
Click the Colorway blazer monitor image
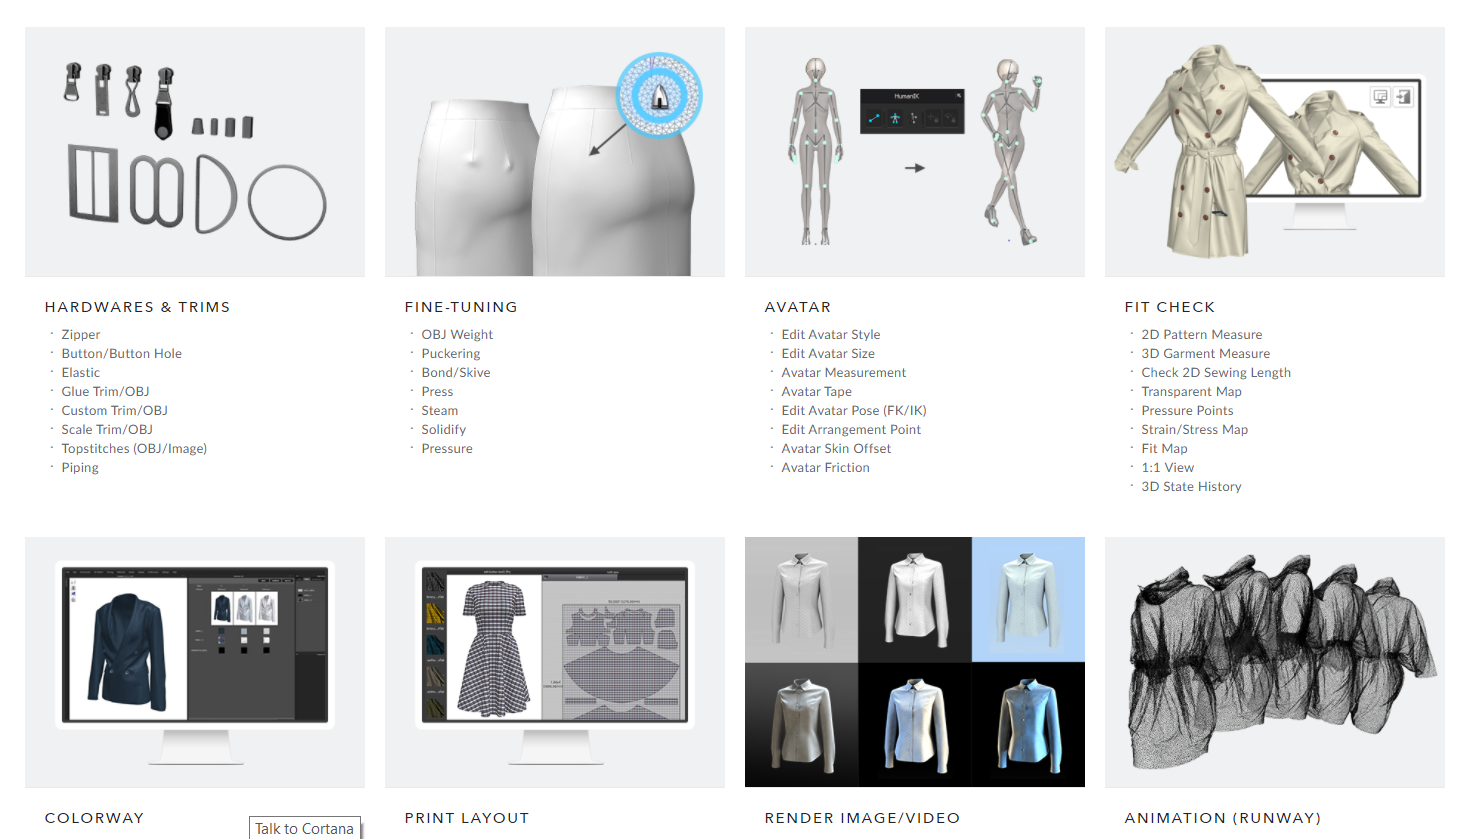point(195,662)
